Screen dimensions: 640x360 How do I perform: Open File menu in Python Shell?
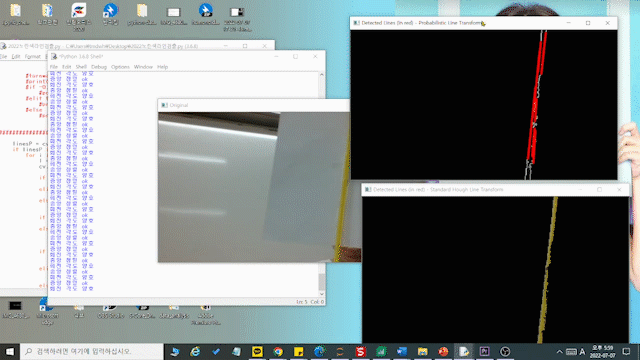pyautogui.click(x=54, y=67)
